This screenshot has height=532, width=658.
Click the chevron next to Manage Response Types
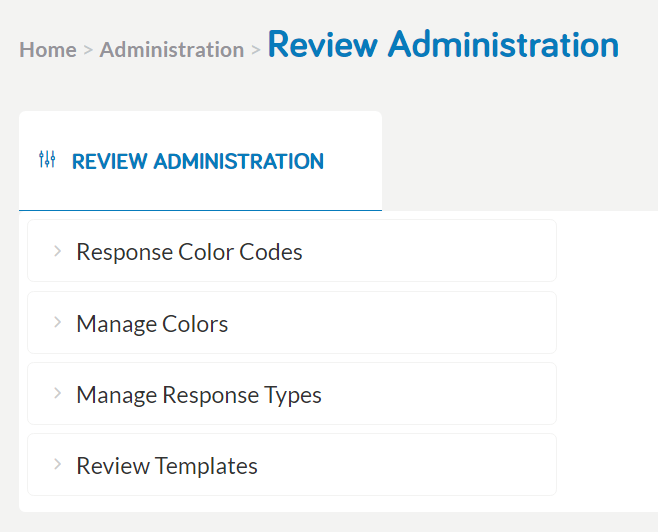tap(58, 393)
